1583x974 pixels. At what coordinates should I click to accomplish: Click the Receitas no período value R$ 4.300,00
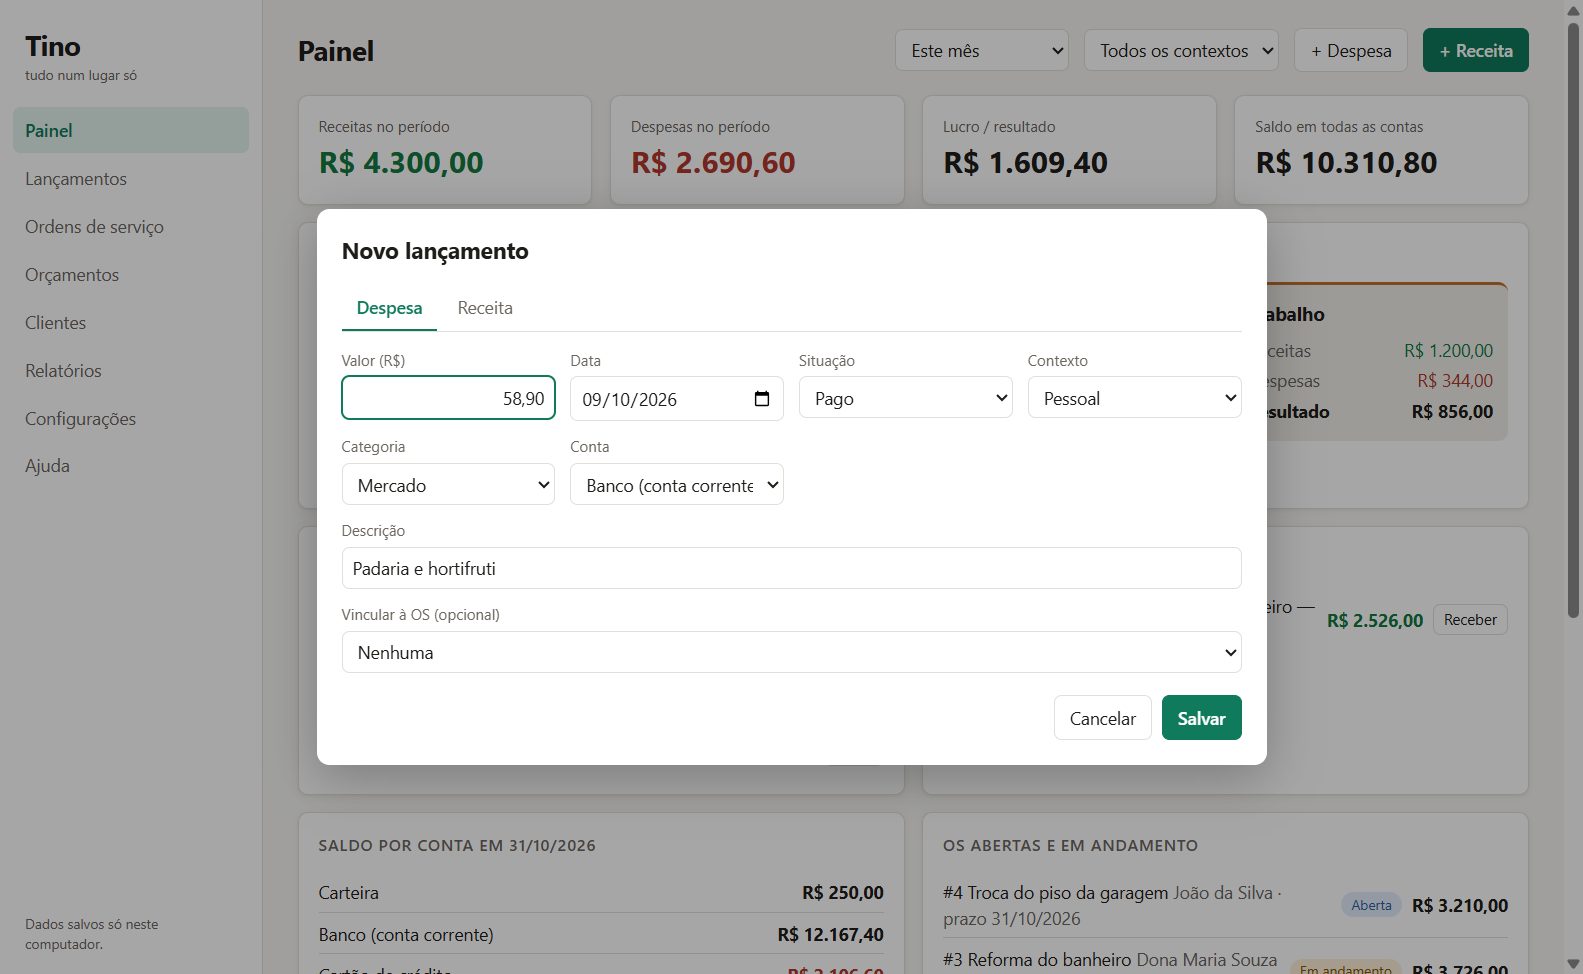click(401, 162)
